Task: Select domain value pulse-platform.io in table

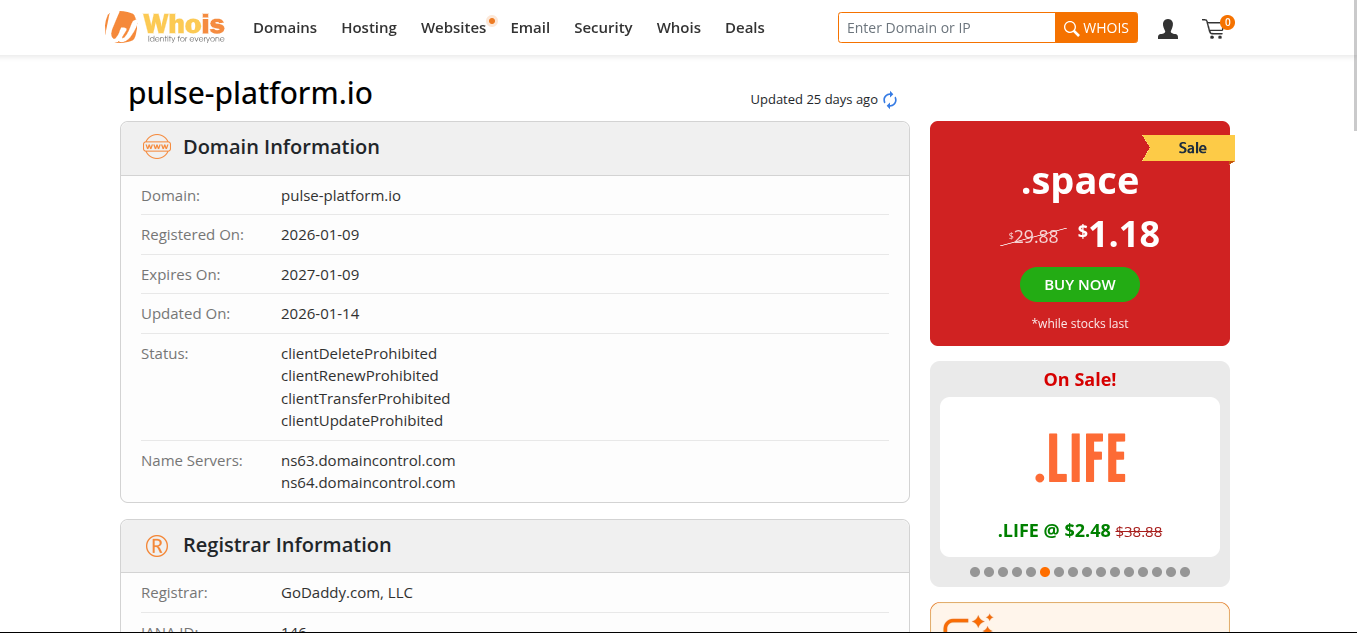Action: pos(341,196)
